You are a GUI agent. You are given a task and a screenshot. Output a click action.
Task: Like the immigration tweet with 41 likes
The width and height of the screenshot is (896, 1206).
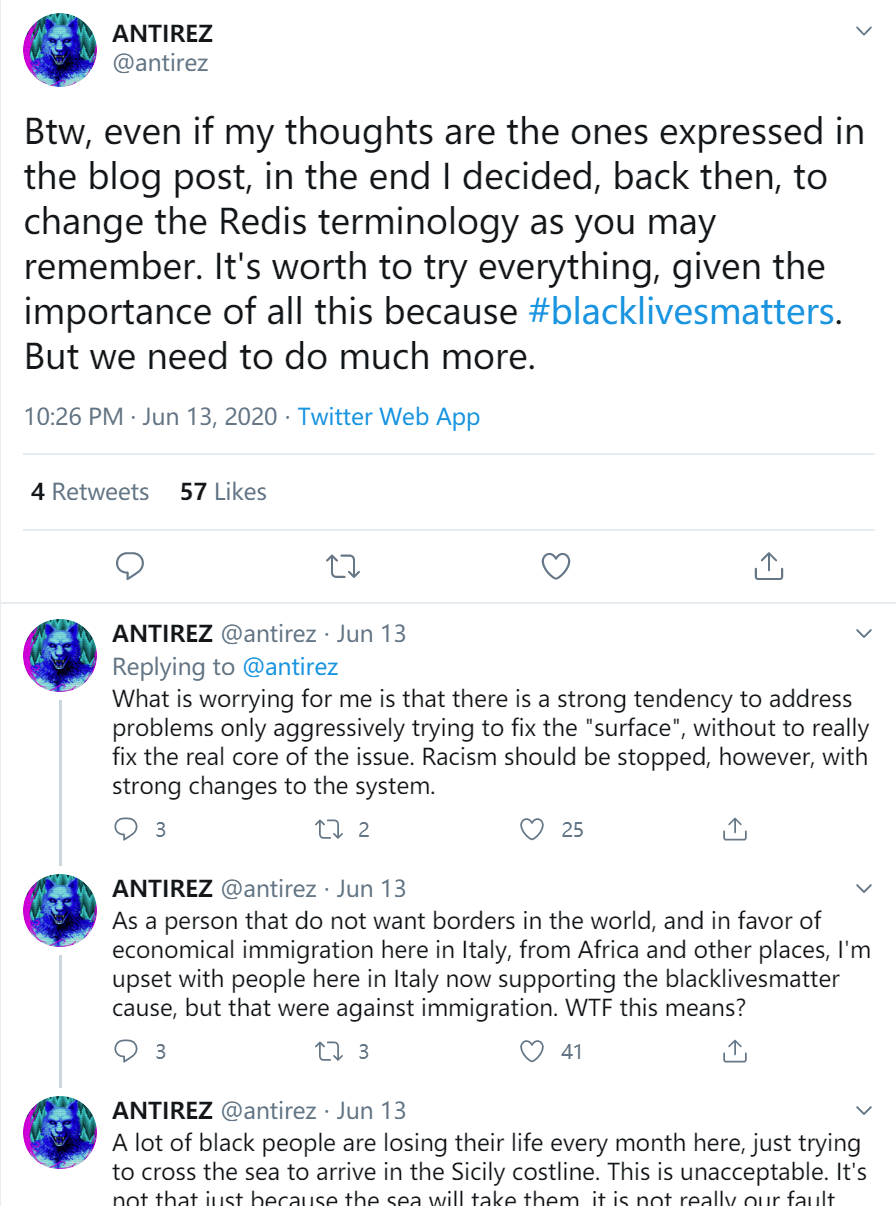(534, 1051)
